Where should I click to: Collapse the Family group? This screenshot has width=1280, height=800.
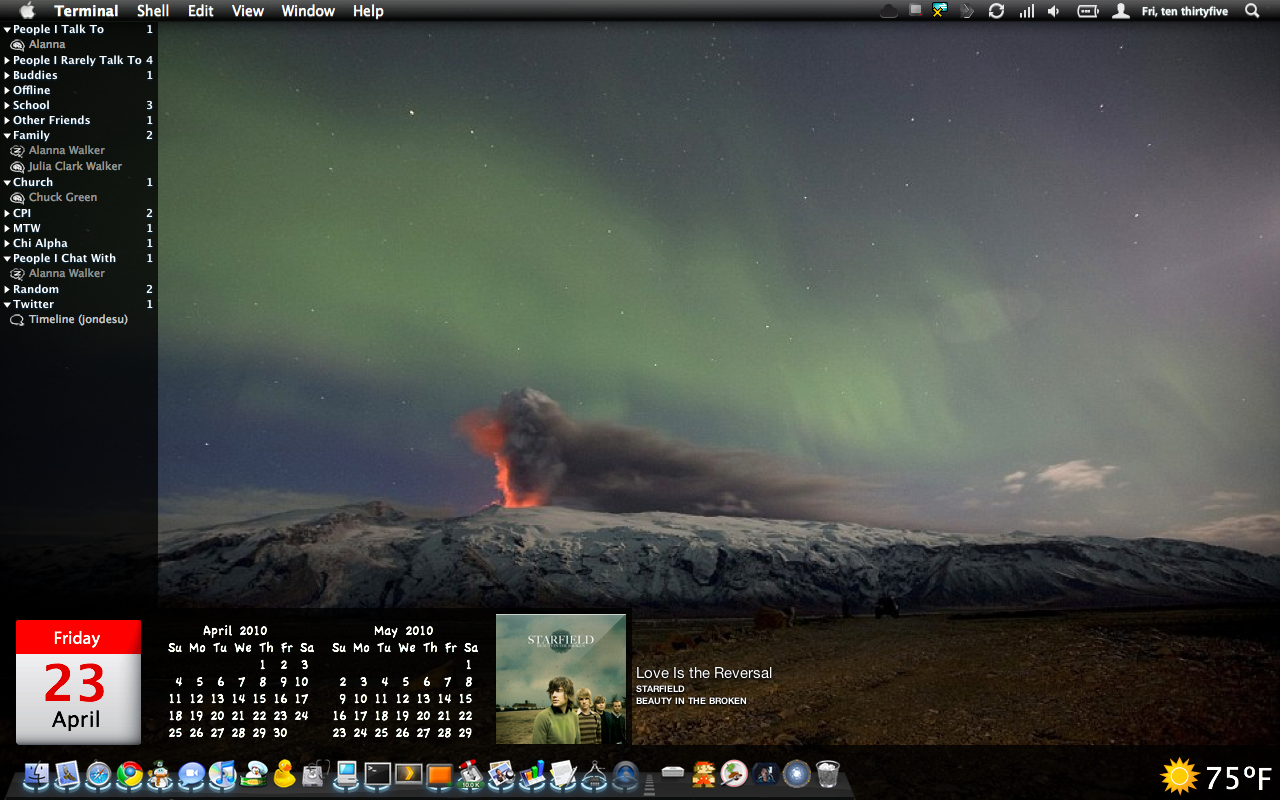(7, 136)
